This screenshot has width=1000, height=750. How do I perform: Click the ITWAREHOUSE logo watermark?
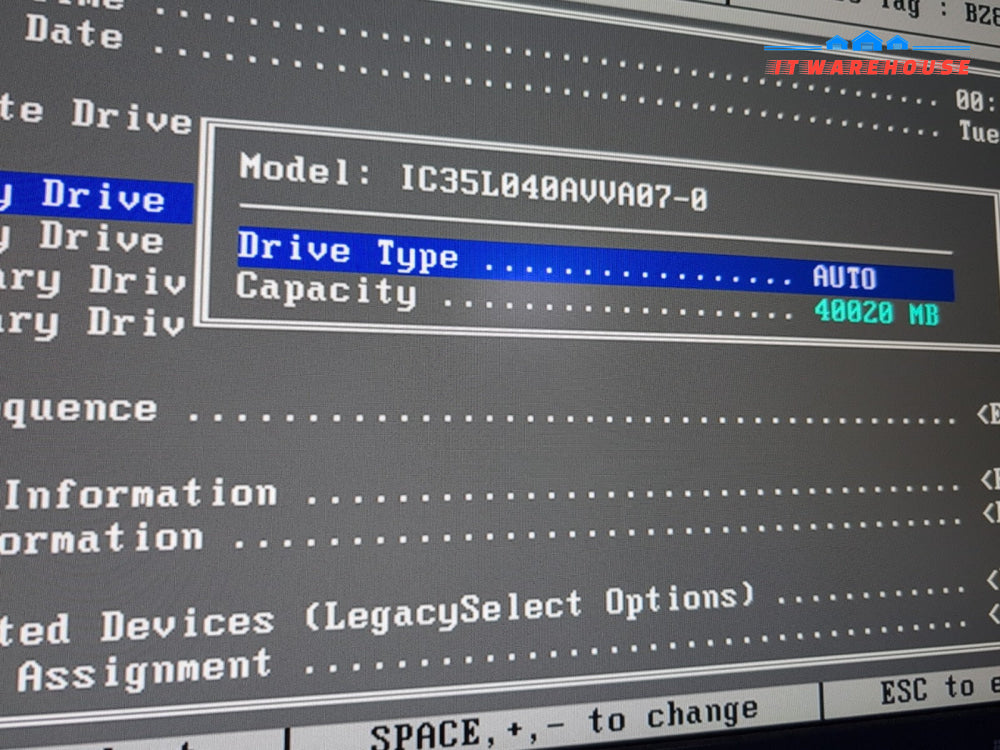868,57
